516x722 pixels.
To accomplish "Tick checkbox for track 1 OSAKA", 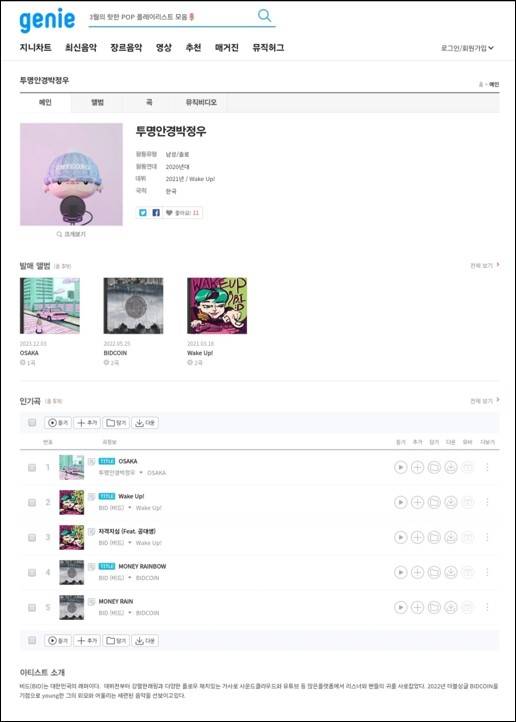I will coord(32,467).
